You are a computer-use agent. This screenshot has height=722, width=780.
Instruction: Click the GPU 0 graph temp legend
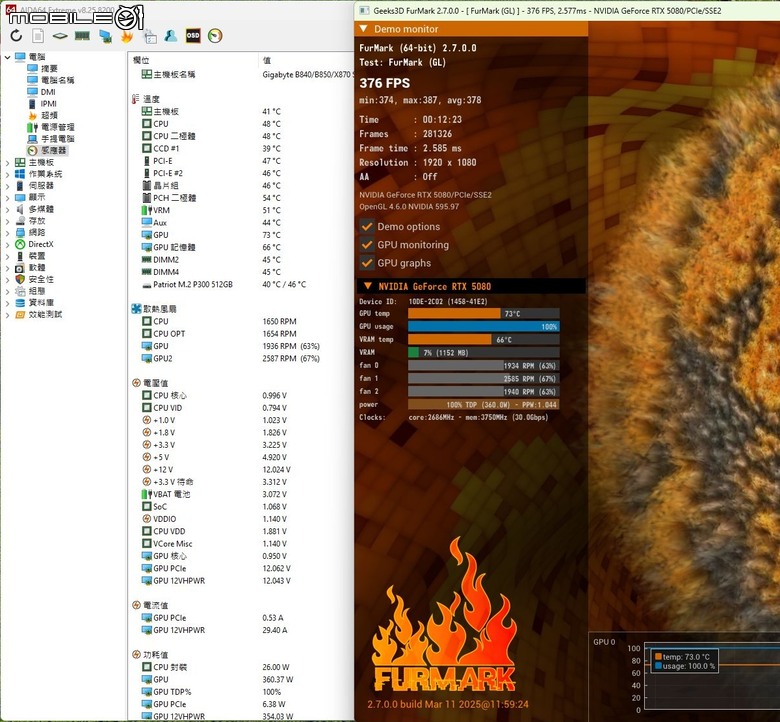[682, 657]
